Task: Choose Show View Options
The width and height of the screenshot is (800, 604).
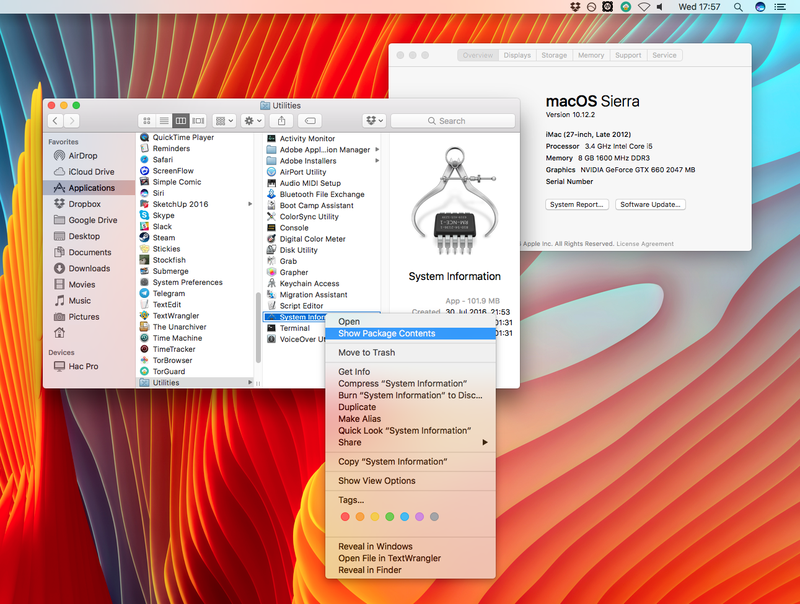Action: click(x=411, y=481)
